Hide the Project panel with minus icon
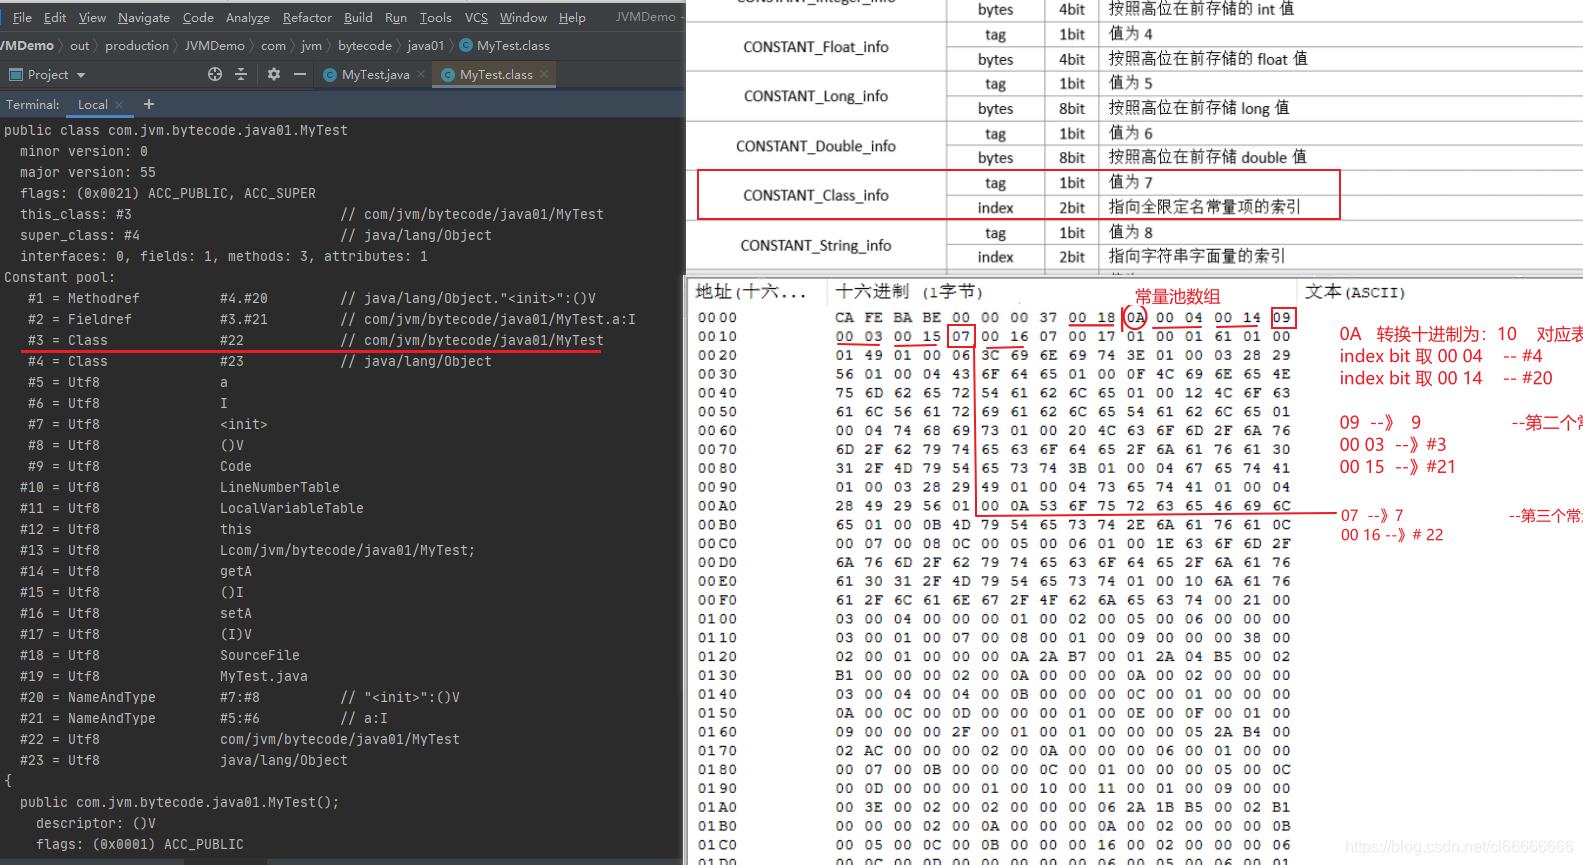1583x865 pixels. pyautogui.click(x=299, y=74)
